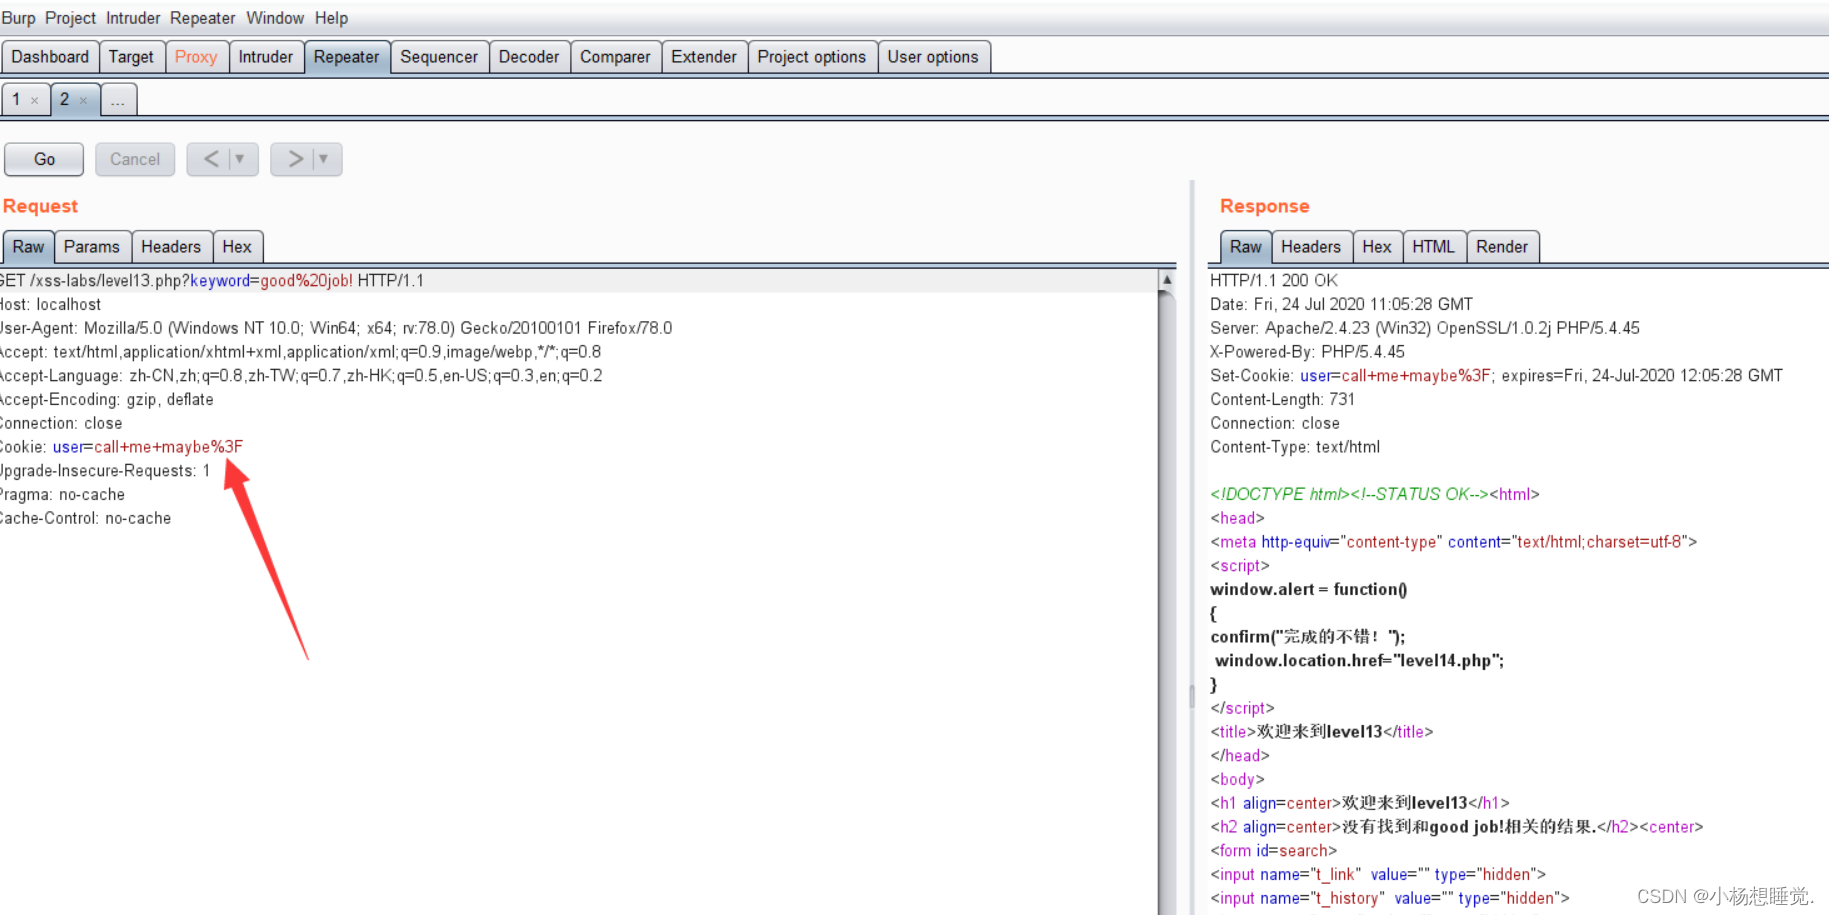Click the window.location.href level14.php line
The image size is (1829, 915).
click(x=1360, y=661)
